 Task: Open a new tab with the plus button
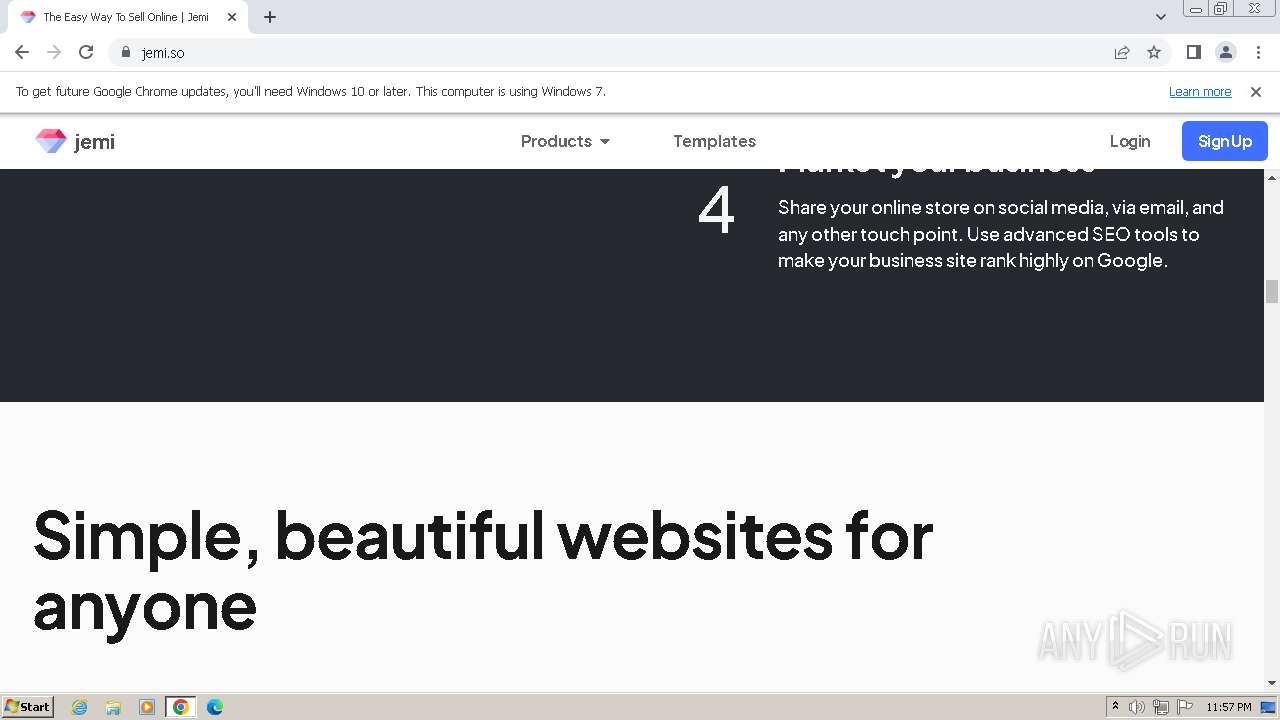tap(270, 17)
